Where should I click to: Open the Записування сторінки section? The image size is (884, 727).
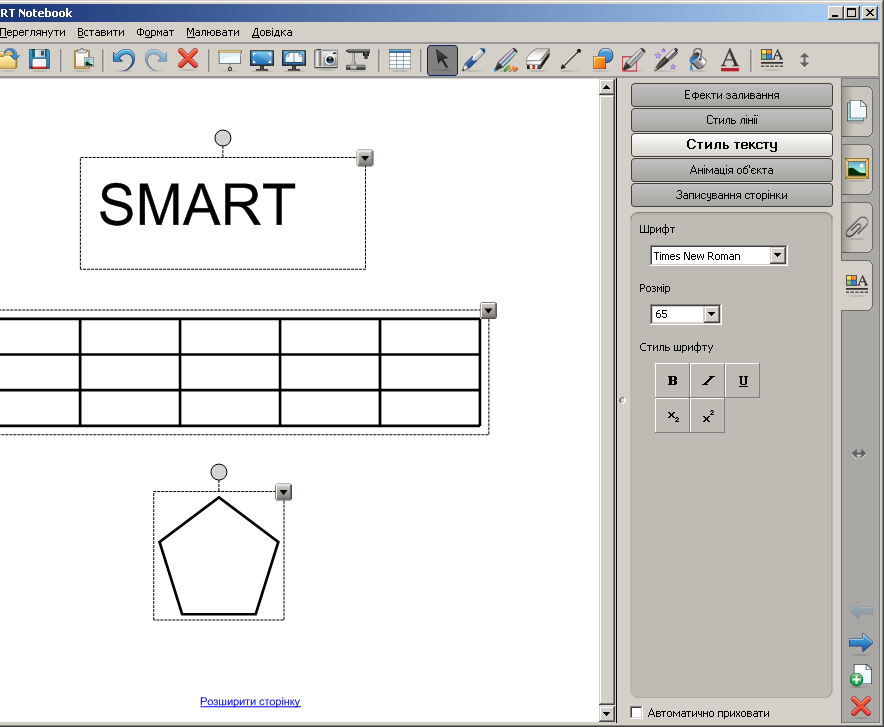(x=732, y=195)
